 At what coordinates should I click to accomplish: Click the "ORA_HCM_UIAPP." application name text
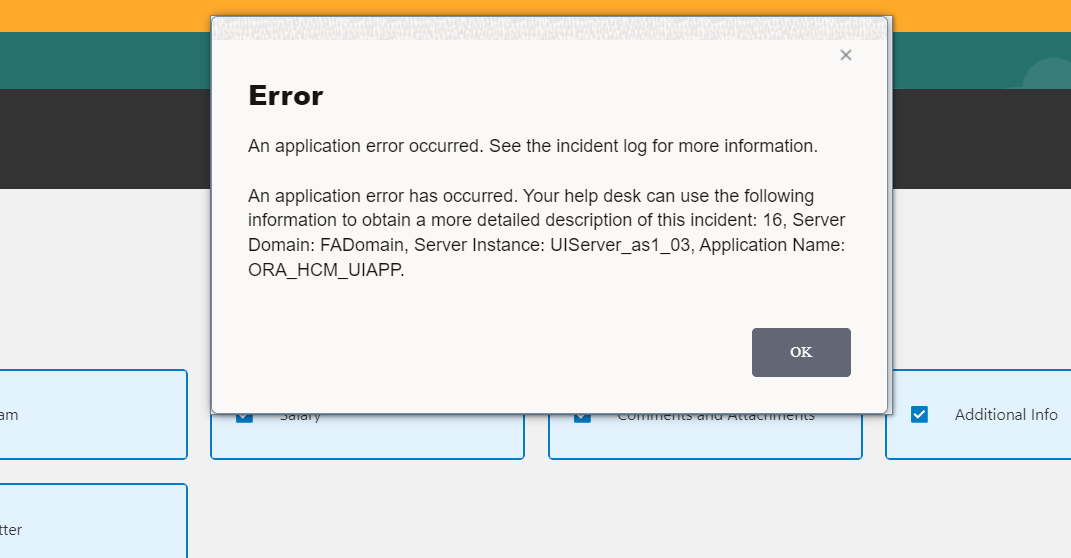(x=326, y=270)
